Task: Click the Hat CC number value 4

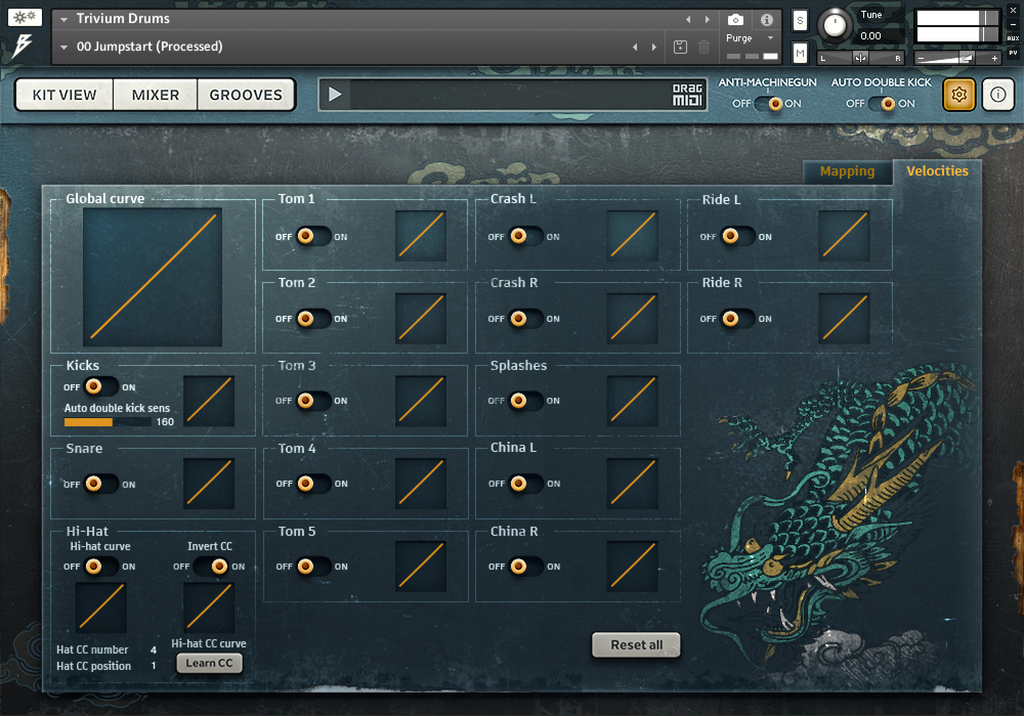Action: point(153,650)
